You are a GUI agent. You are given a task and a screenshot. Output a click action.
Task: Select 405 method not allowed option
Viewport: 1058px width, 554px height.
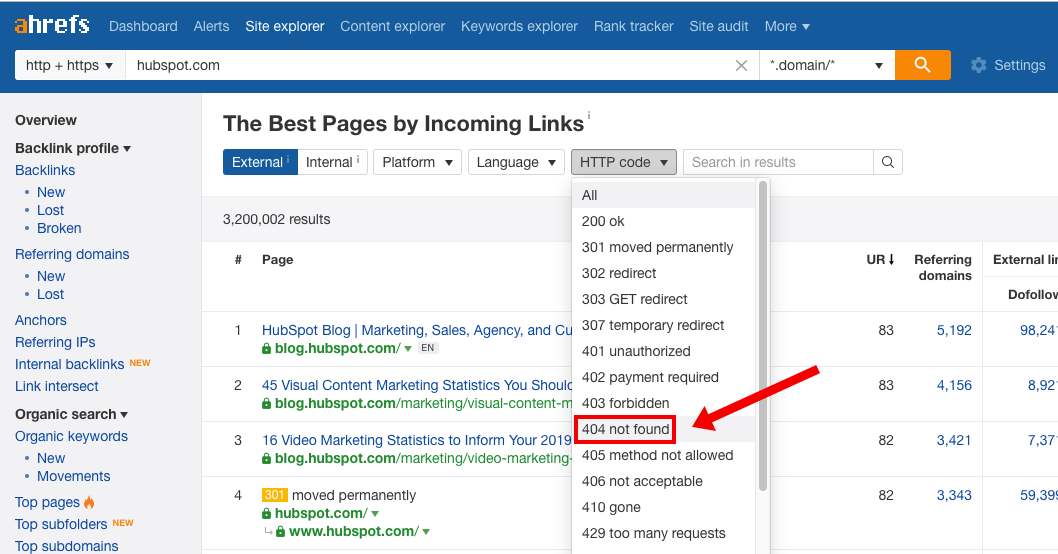pos(663,455)
